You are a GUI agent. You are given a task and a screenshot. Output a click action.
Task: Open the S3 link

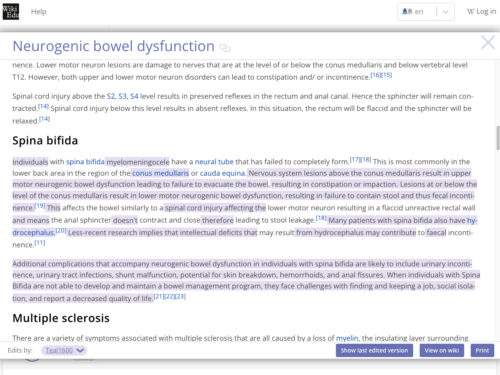point(122,96)
